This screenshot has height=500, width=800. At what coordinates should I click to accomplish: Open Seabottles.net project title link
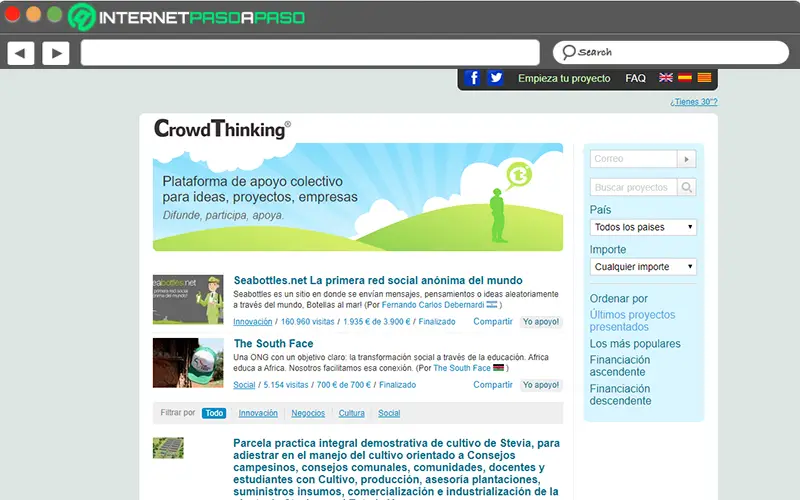pos(378,280)
